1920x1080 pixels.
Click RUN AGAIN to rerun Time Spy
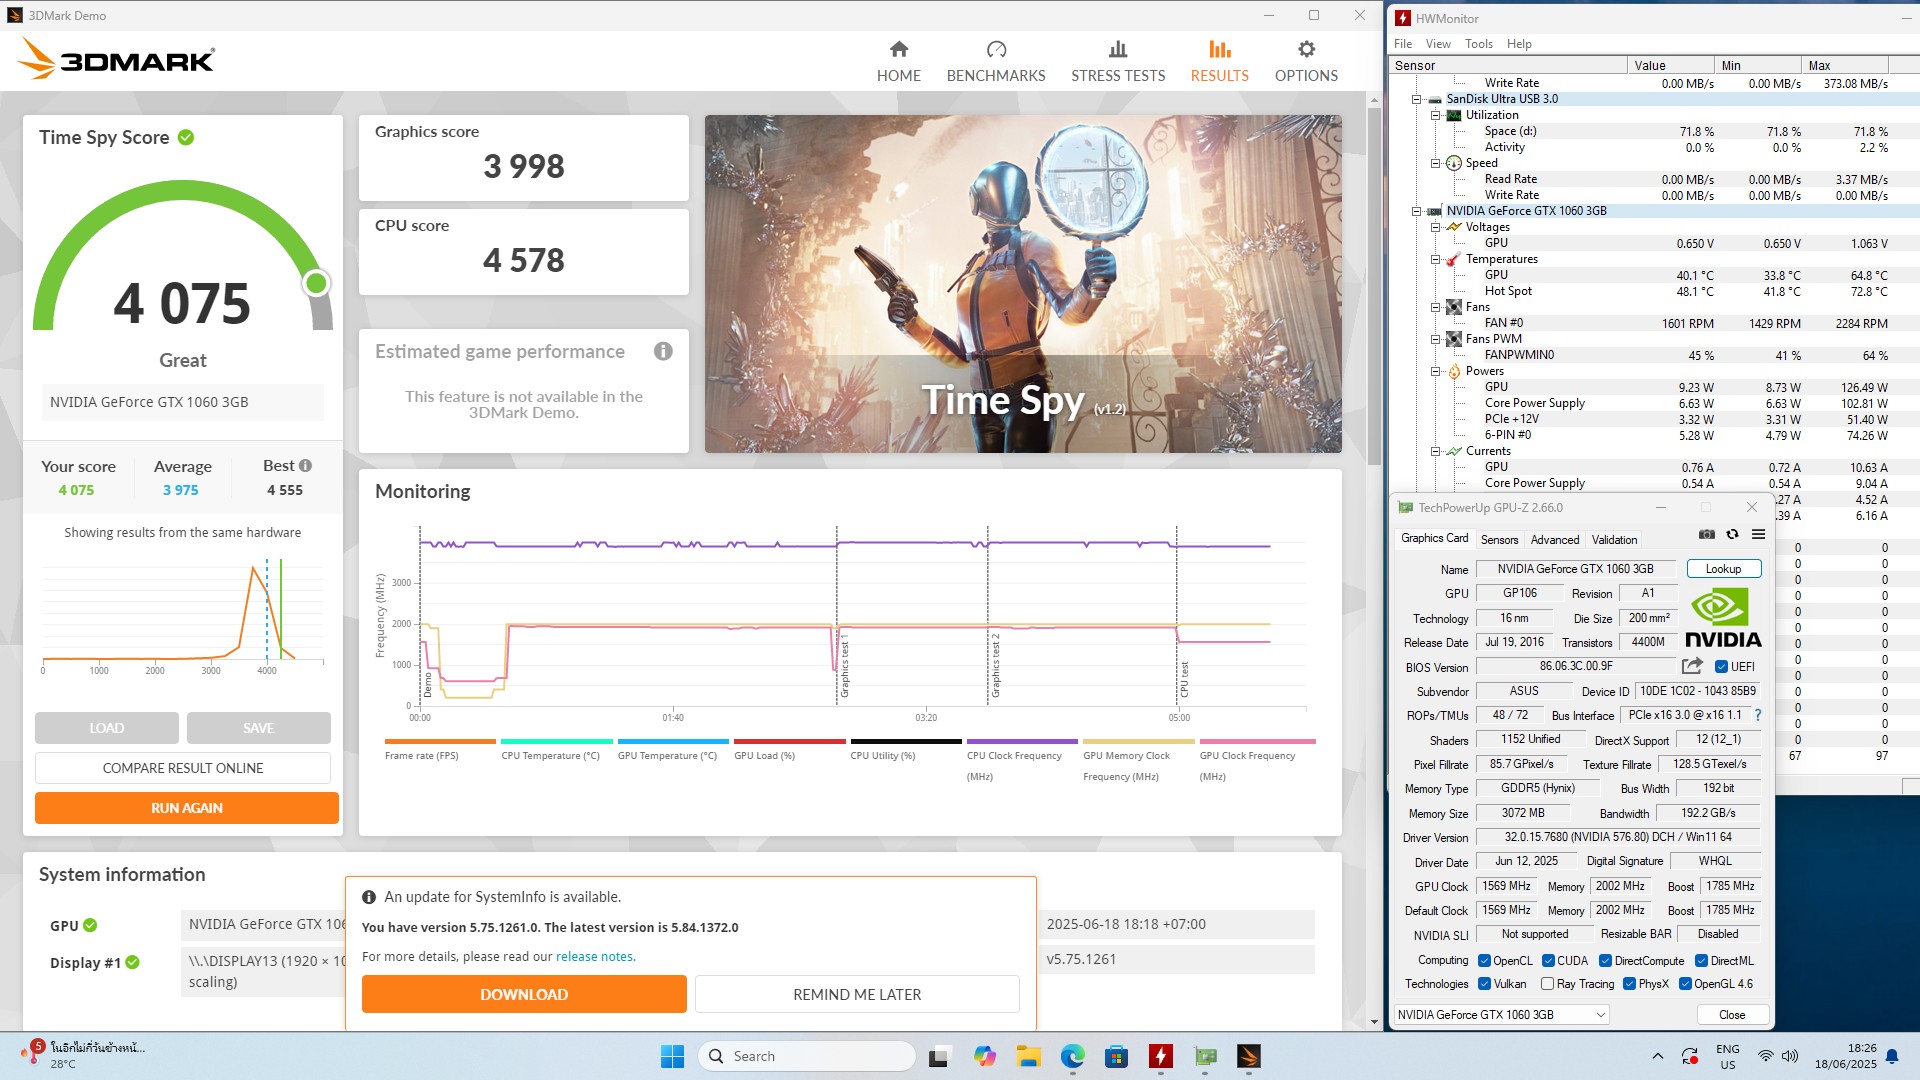(187, 808)
